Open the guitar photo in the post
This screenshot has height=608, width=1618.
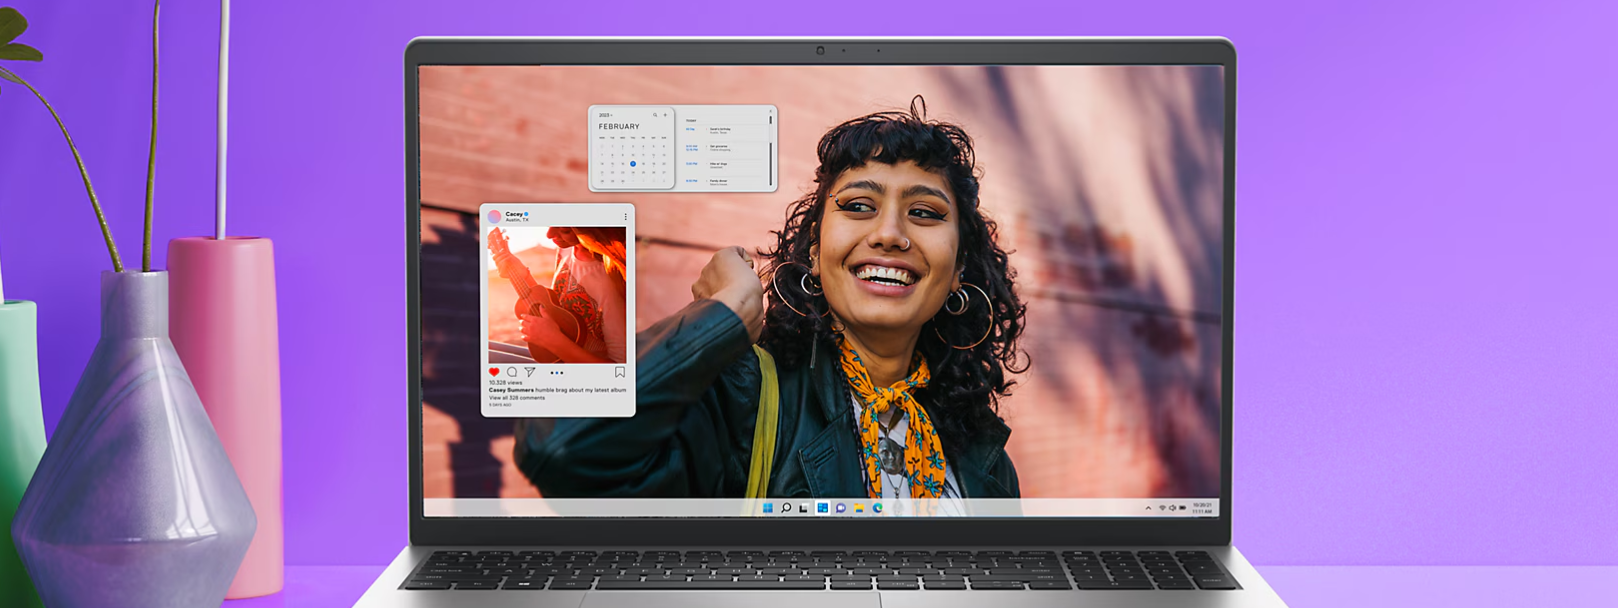click(x=557, y=294)
